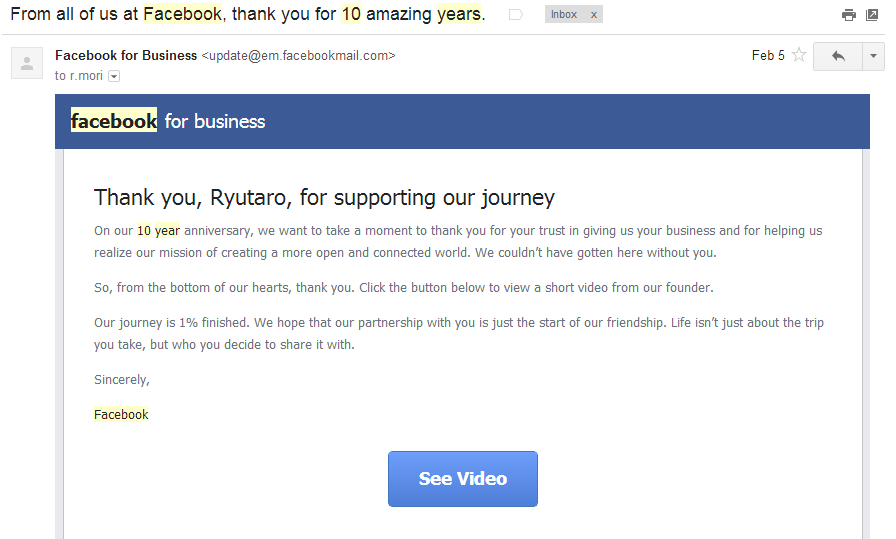Remove the Inbox label with x
The height and width of the screenshot is (539, 896).
coord(593,15)
